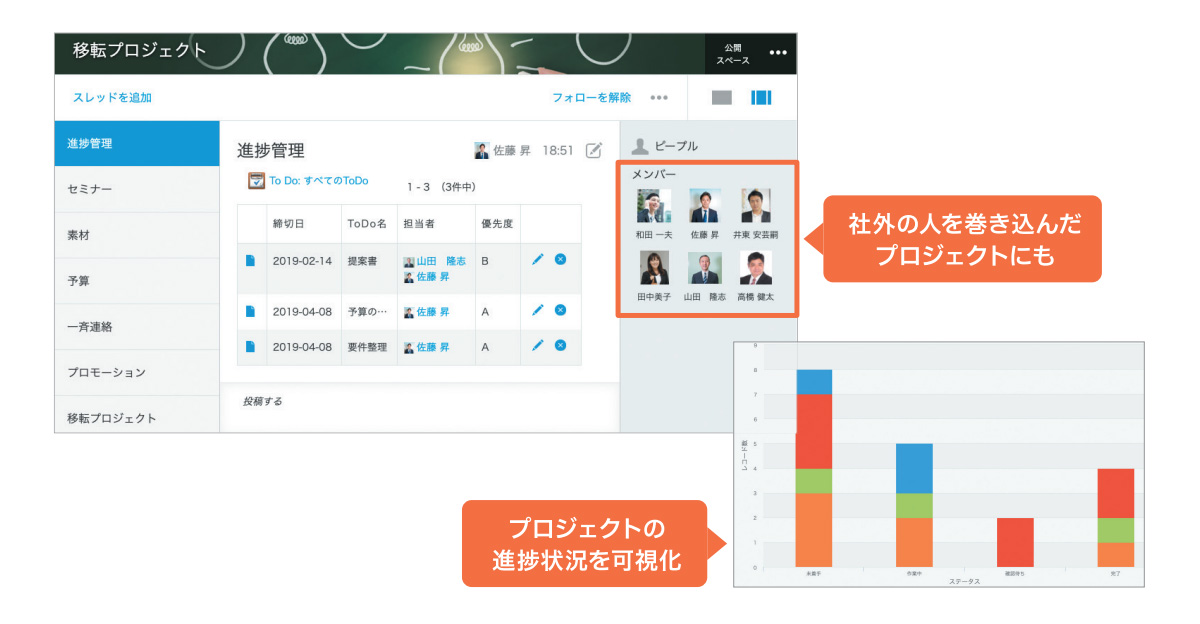The width and height of the screenshot is (1200, 624).
Task: Delete the 要件整理 ToDo via its blue X icon
Action: (561, 347)
